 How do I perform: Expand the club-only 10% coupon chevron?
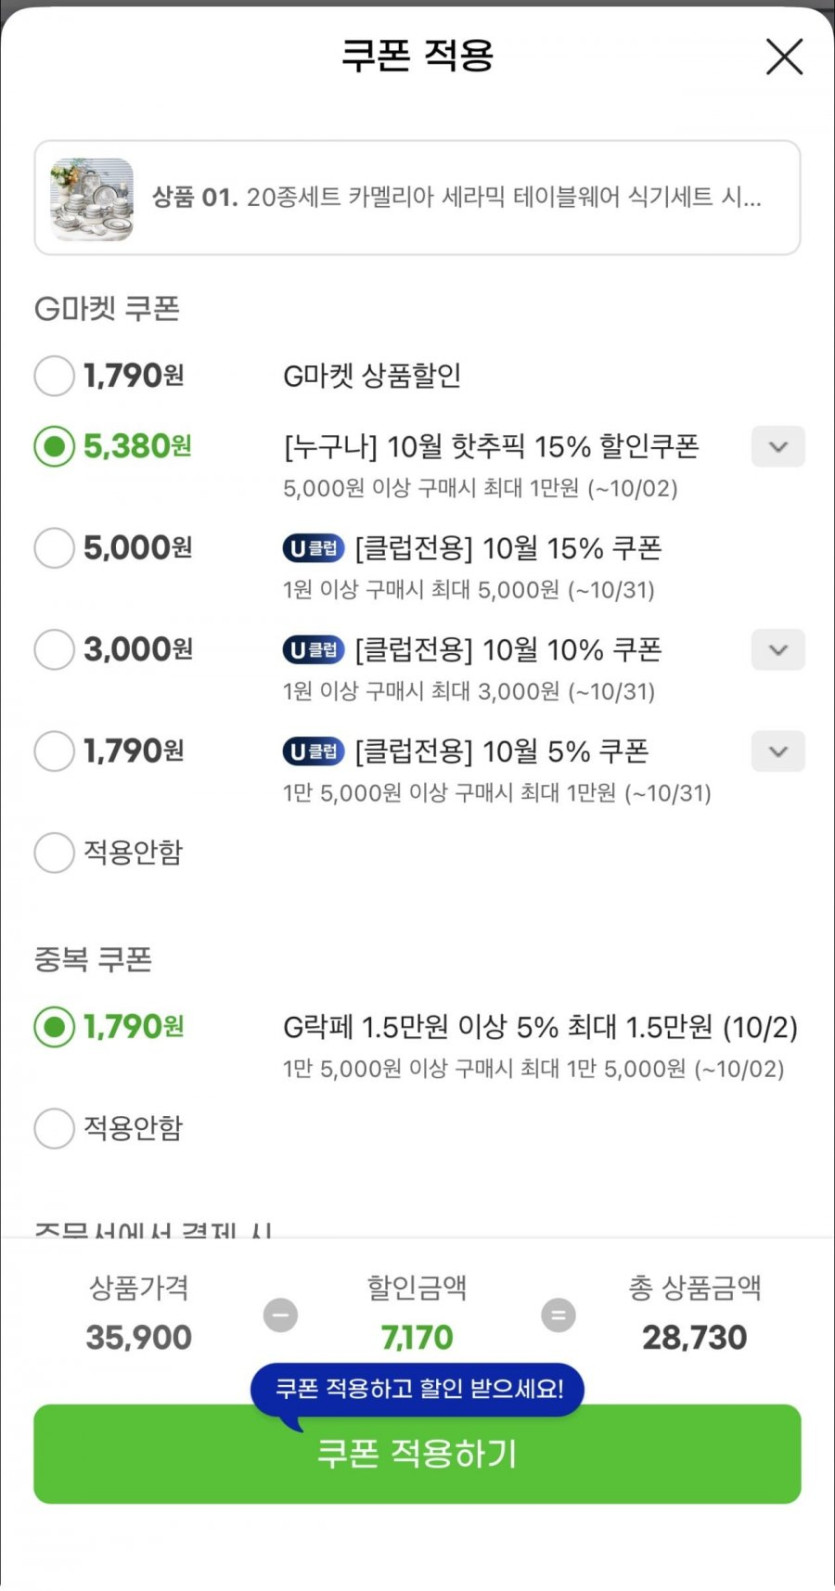(778, 650)
